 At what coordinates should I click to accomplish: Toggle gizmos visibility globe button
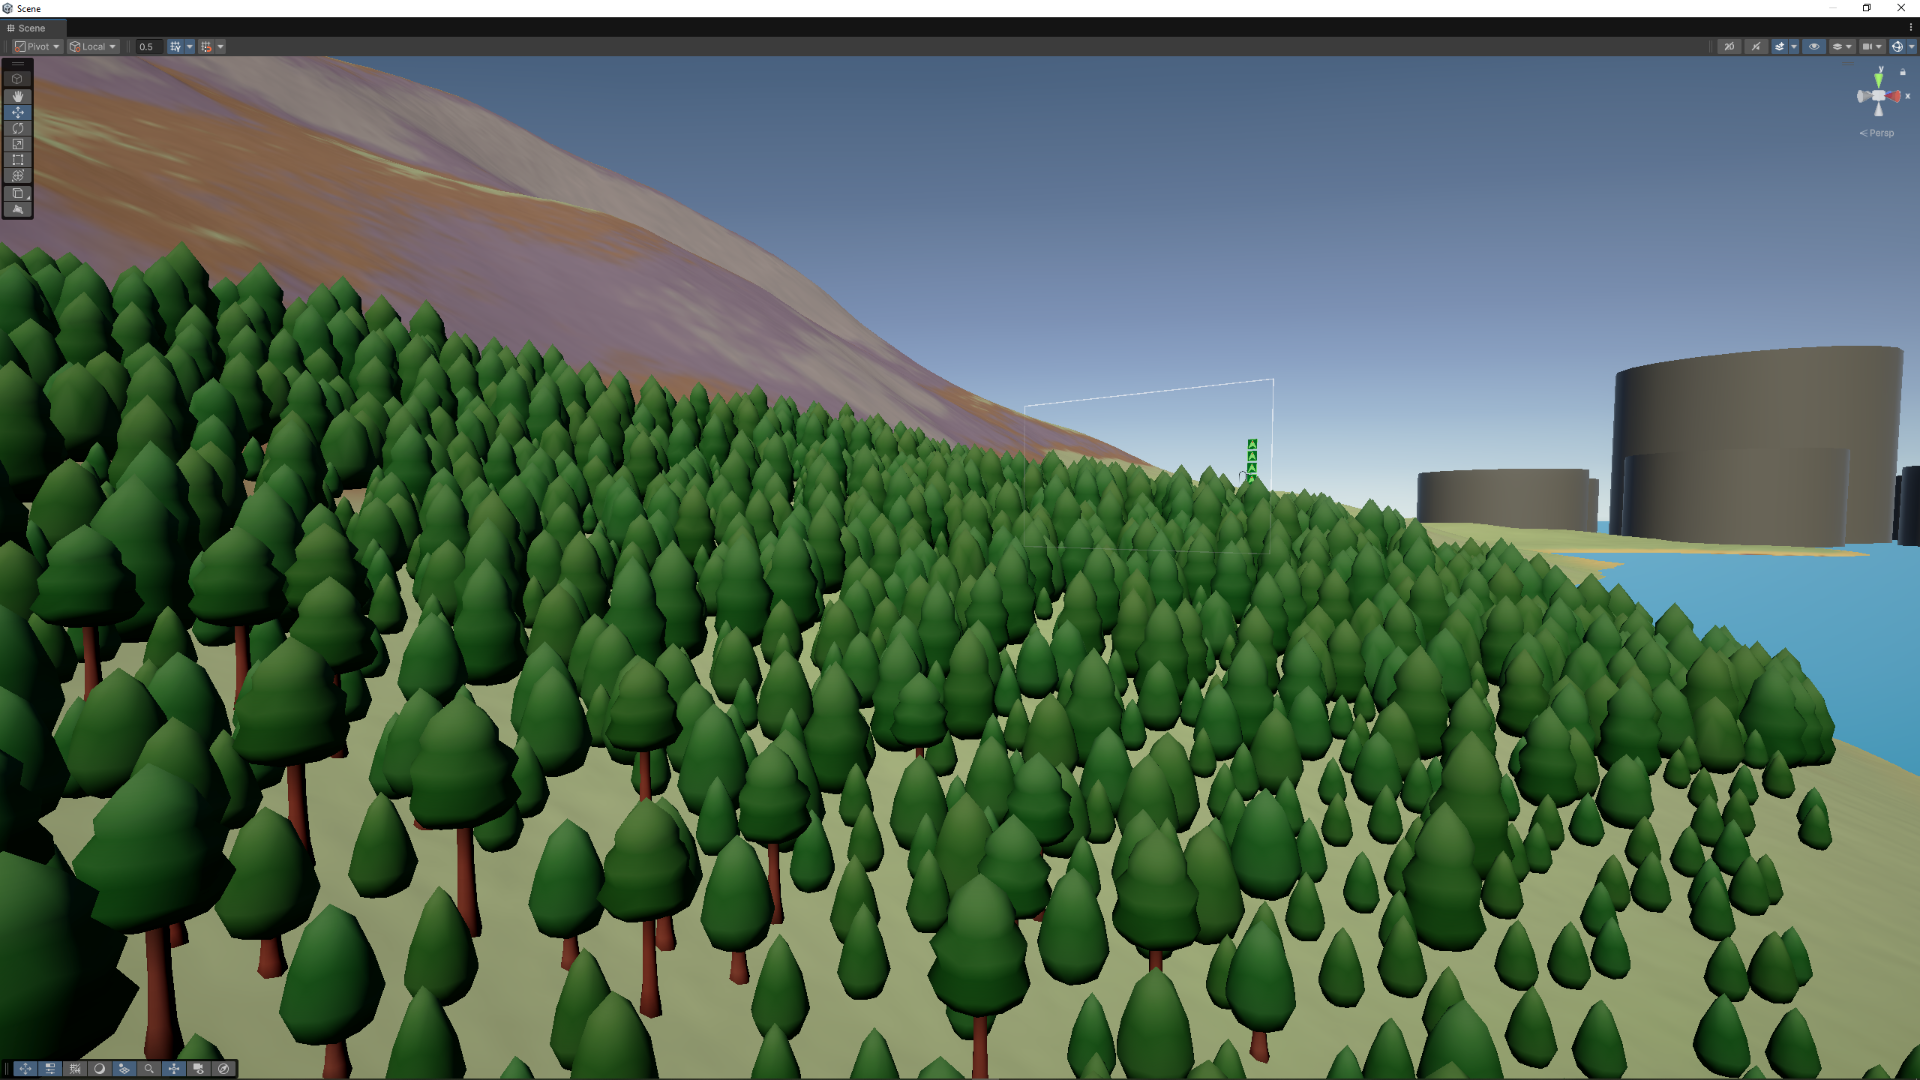(x=1897, y=47)
